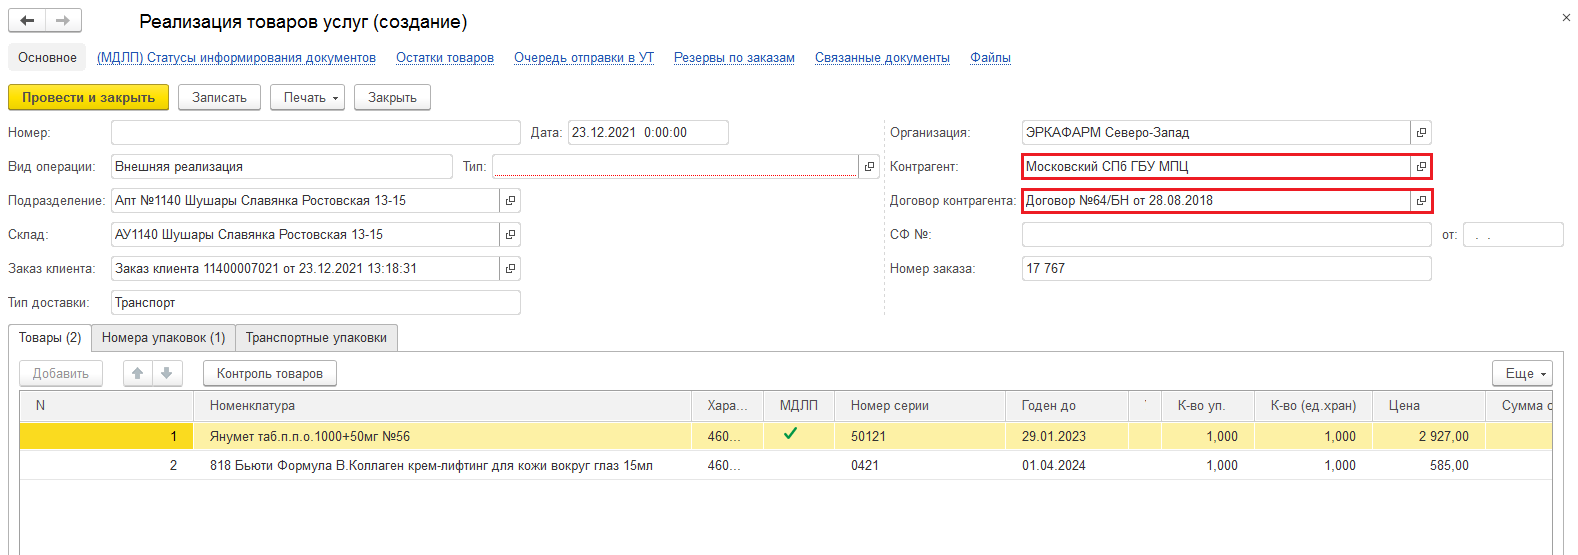Image resolution: width=1578 pixels, height=555 pixels.
Task: Switch to the Транспортные упаковки tab
Action: point(316,338)
